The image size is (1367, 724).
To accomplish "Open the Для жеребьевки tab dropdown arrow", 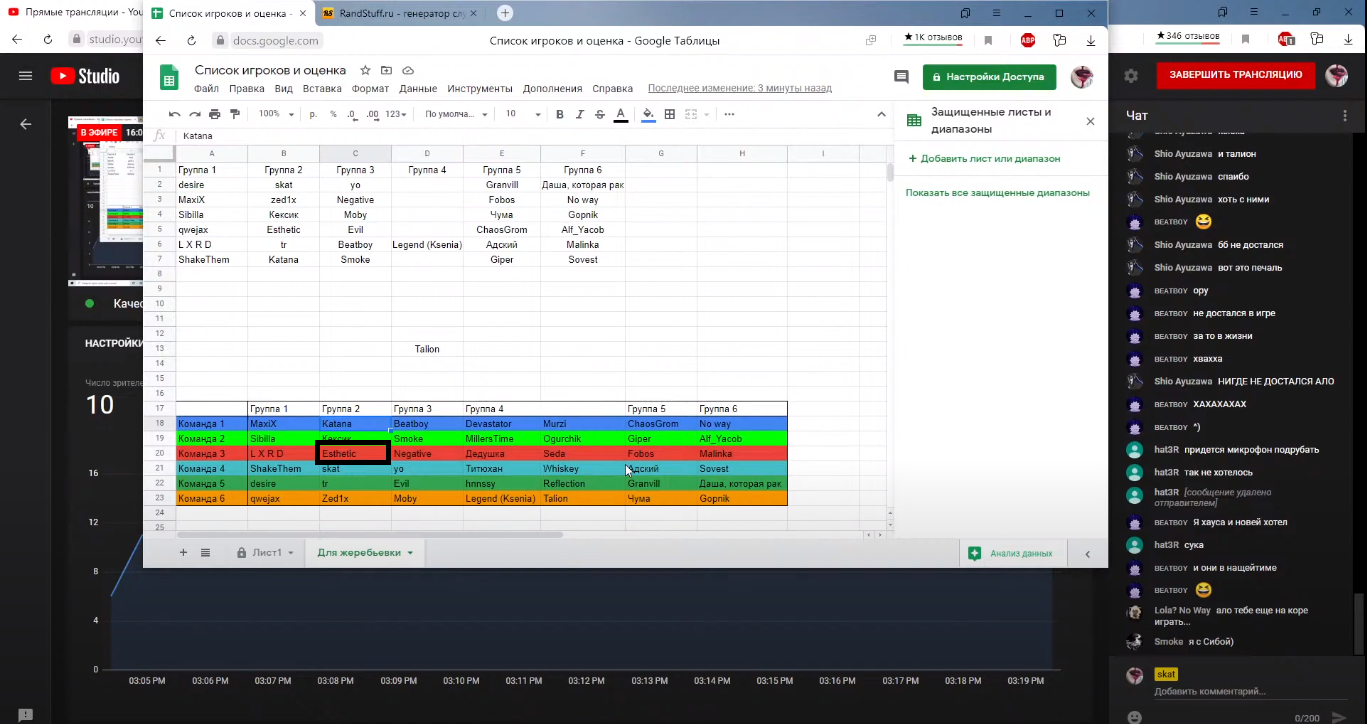I will 410,553.
